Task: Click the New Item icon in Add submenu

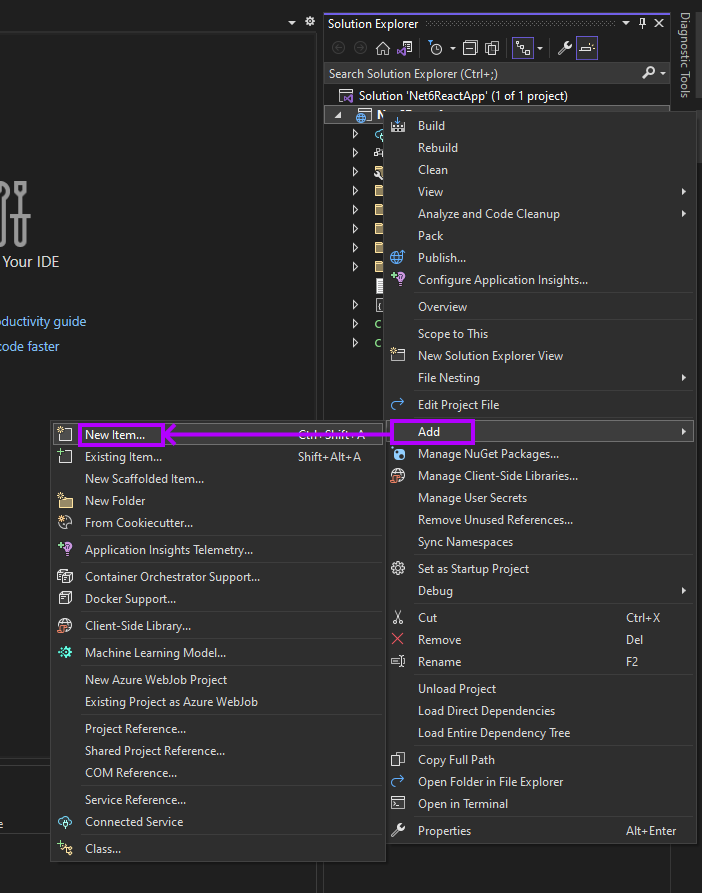Action: [x=65, y=435]
